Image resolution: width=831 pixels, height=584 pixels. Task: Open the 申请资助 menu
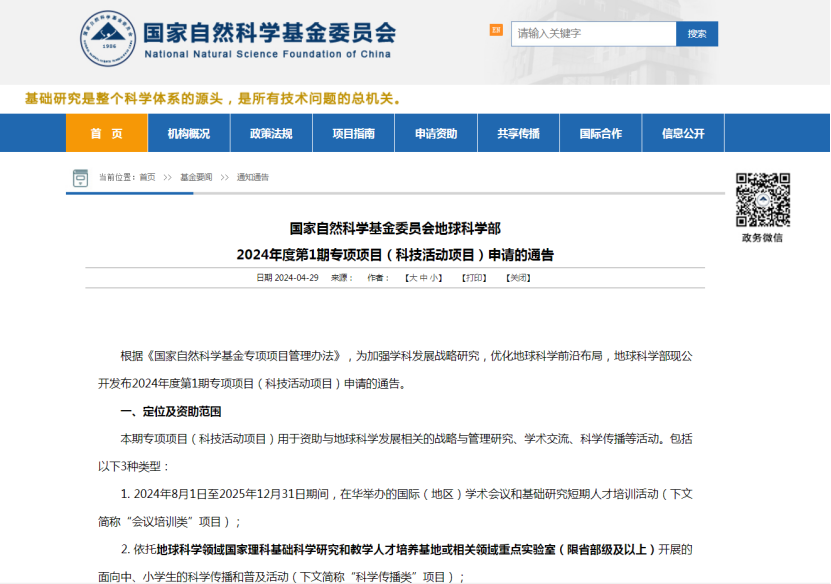coord(436,133)
